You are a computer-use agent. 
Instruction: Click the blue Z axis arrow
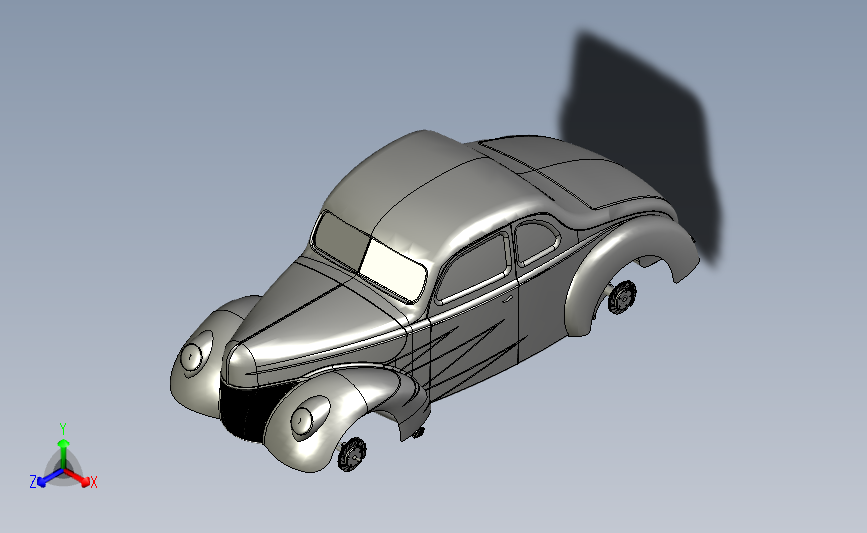[x=50, y=479]
